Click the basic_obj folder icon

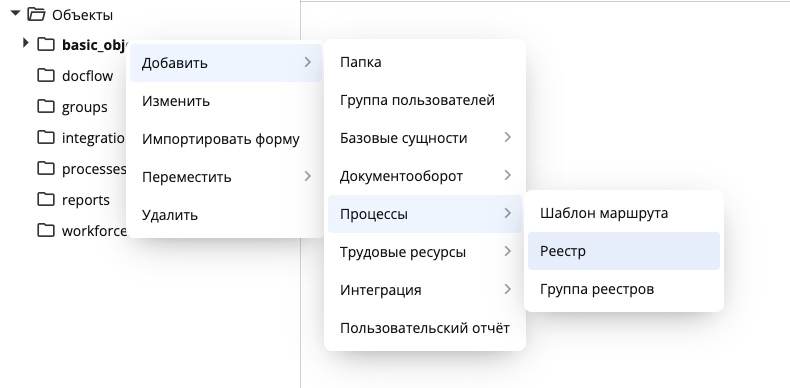[46, 44]
